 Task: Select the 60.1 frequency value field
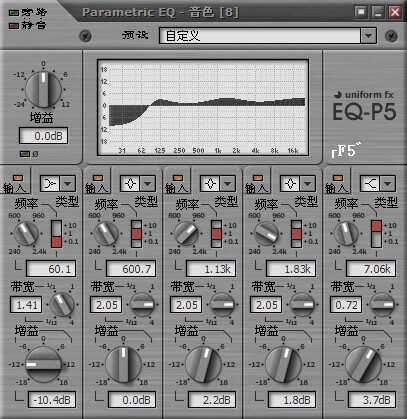point(51,269)
